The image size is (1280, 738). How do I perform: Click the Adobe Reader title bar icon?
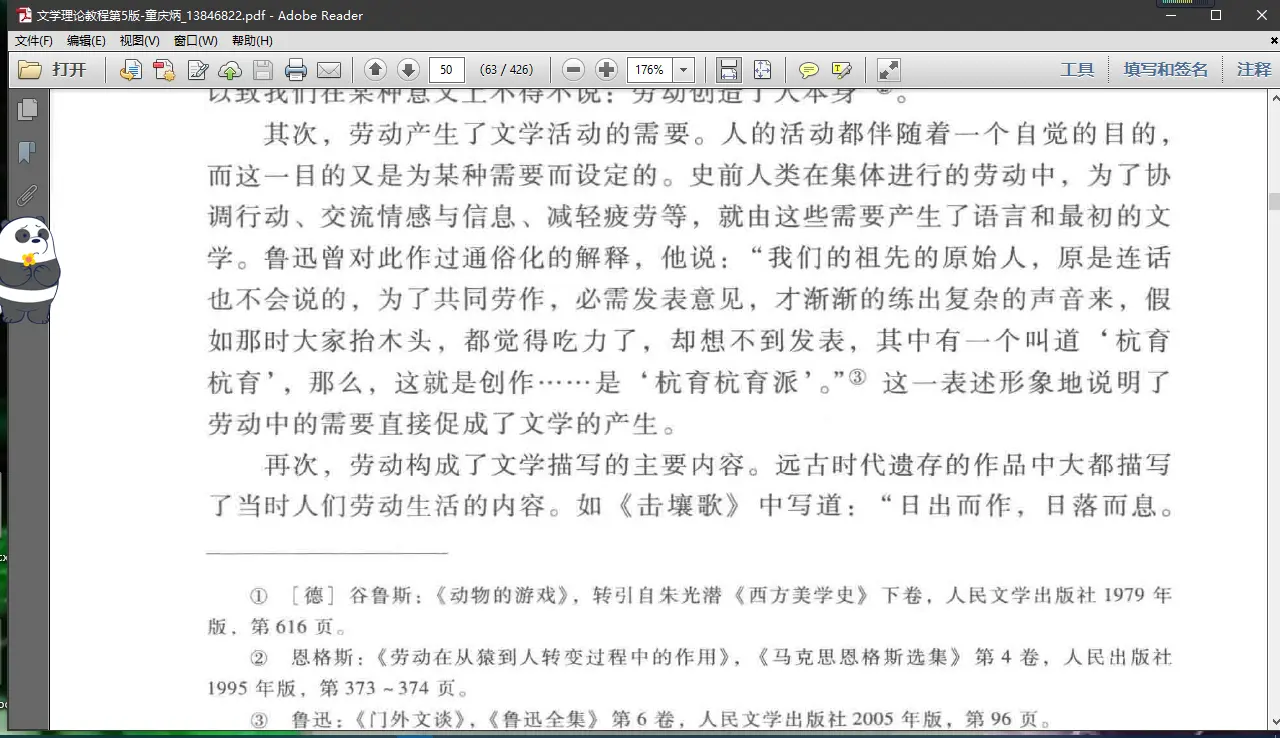[x=23, y=15]
